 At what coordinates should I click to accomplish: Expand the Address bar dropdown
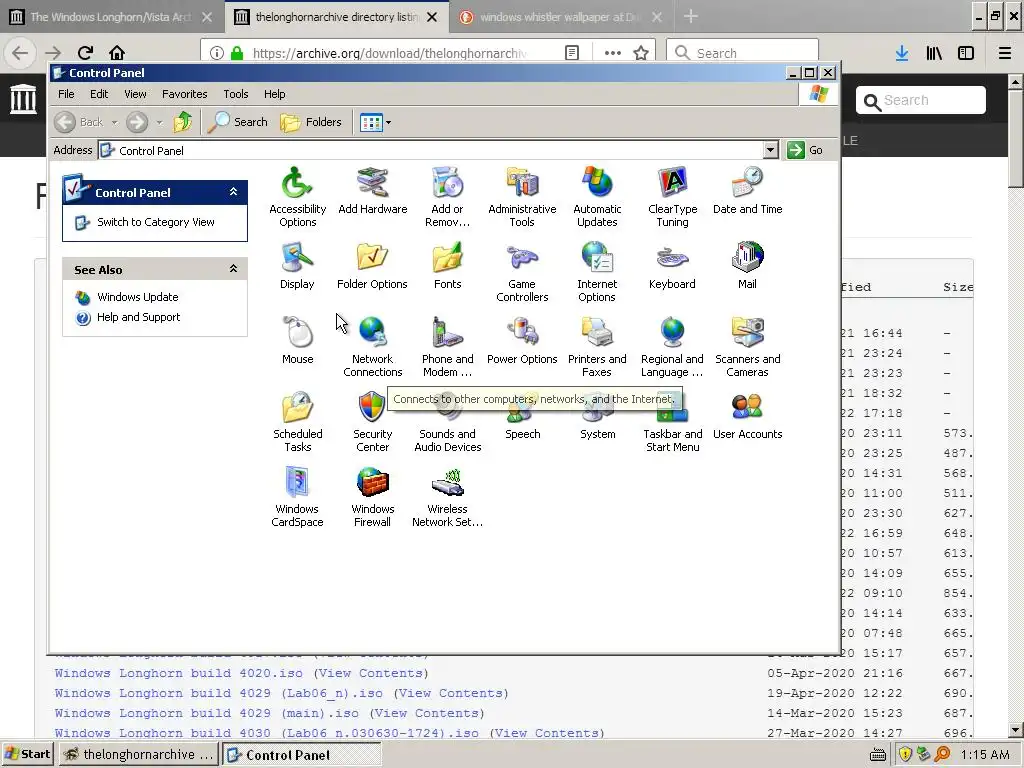pos(771,150)
